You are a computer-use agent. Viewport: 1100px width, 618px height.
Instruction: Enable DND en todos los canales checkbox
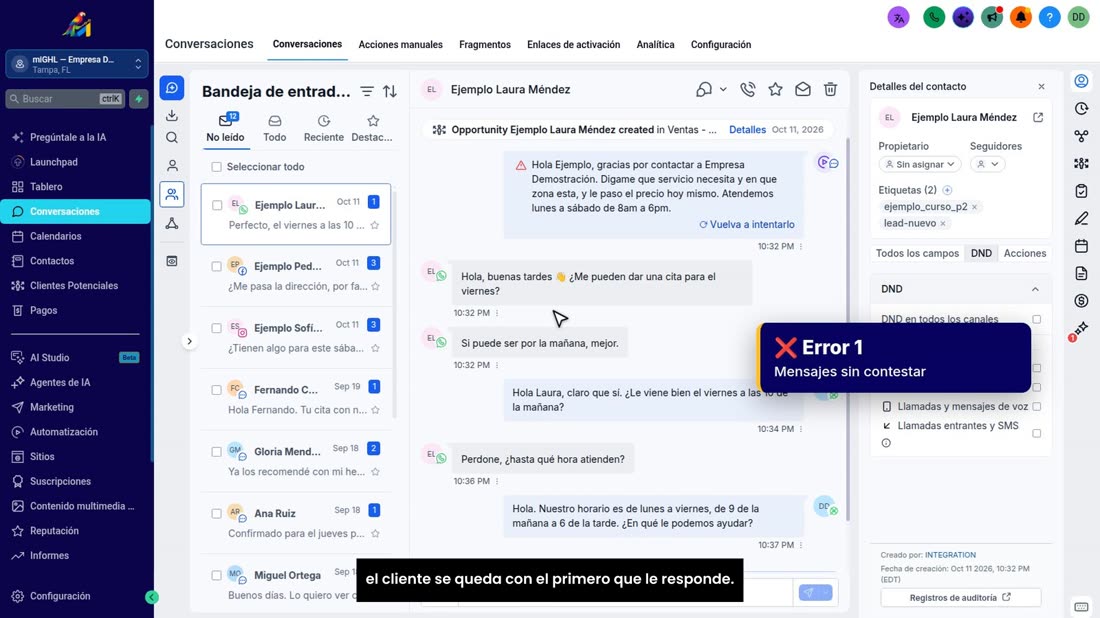point(1036,319)
